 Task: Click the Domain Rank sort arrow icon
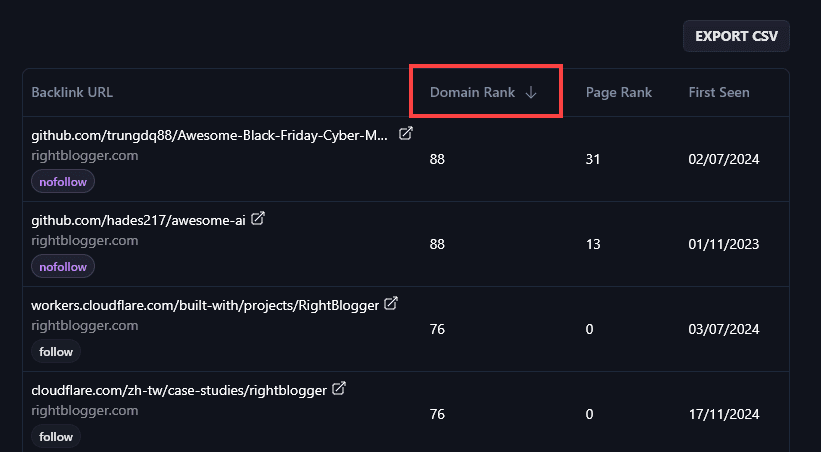click(x=531, y=93)
